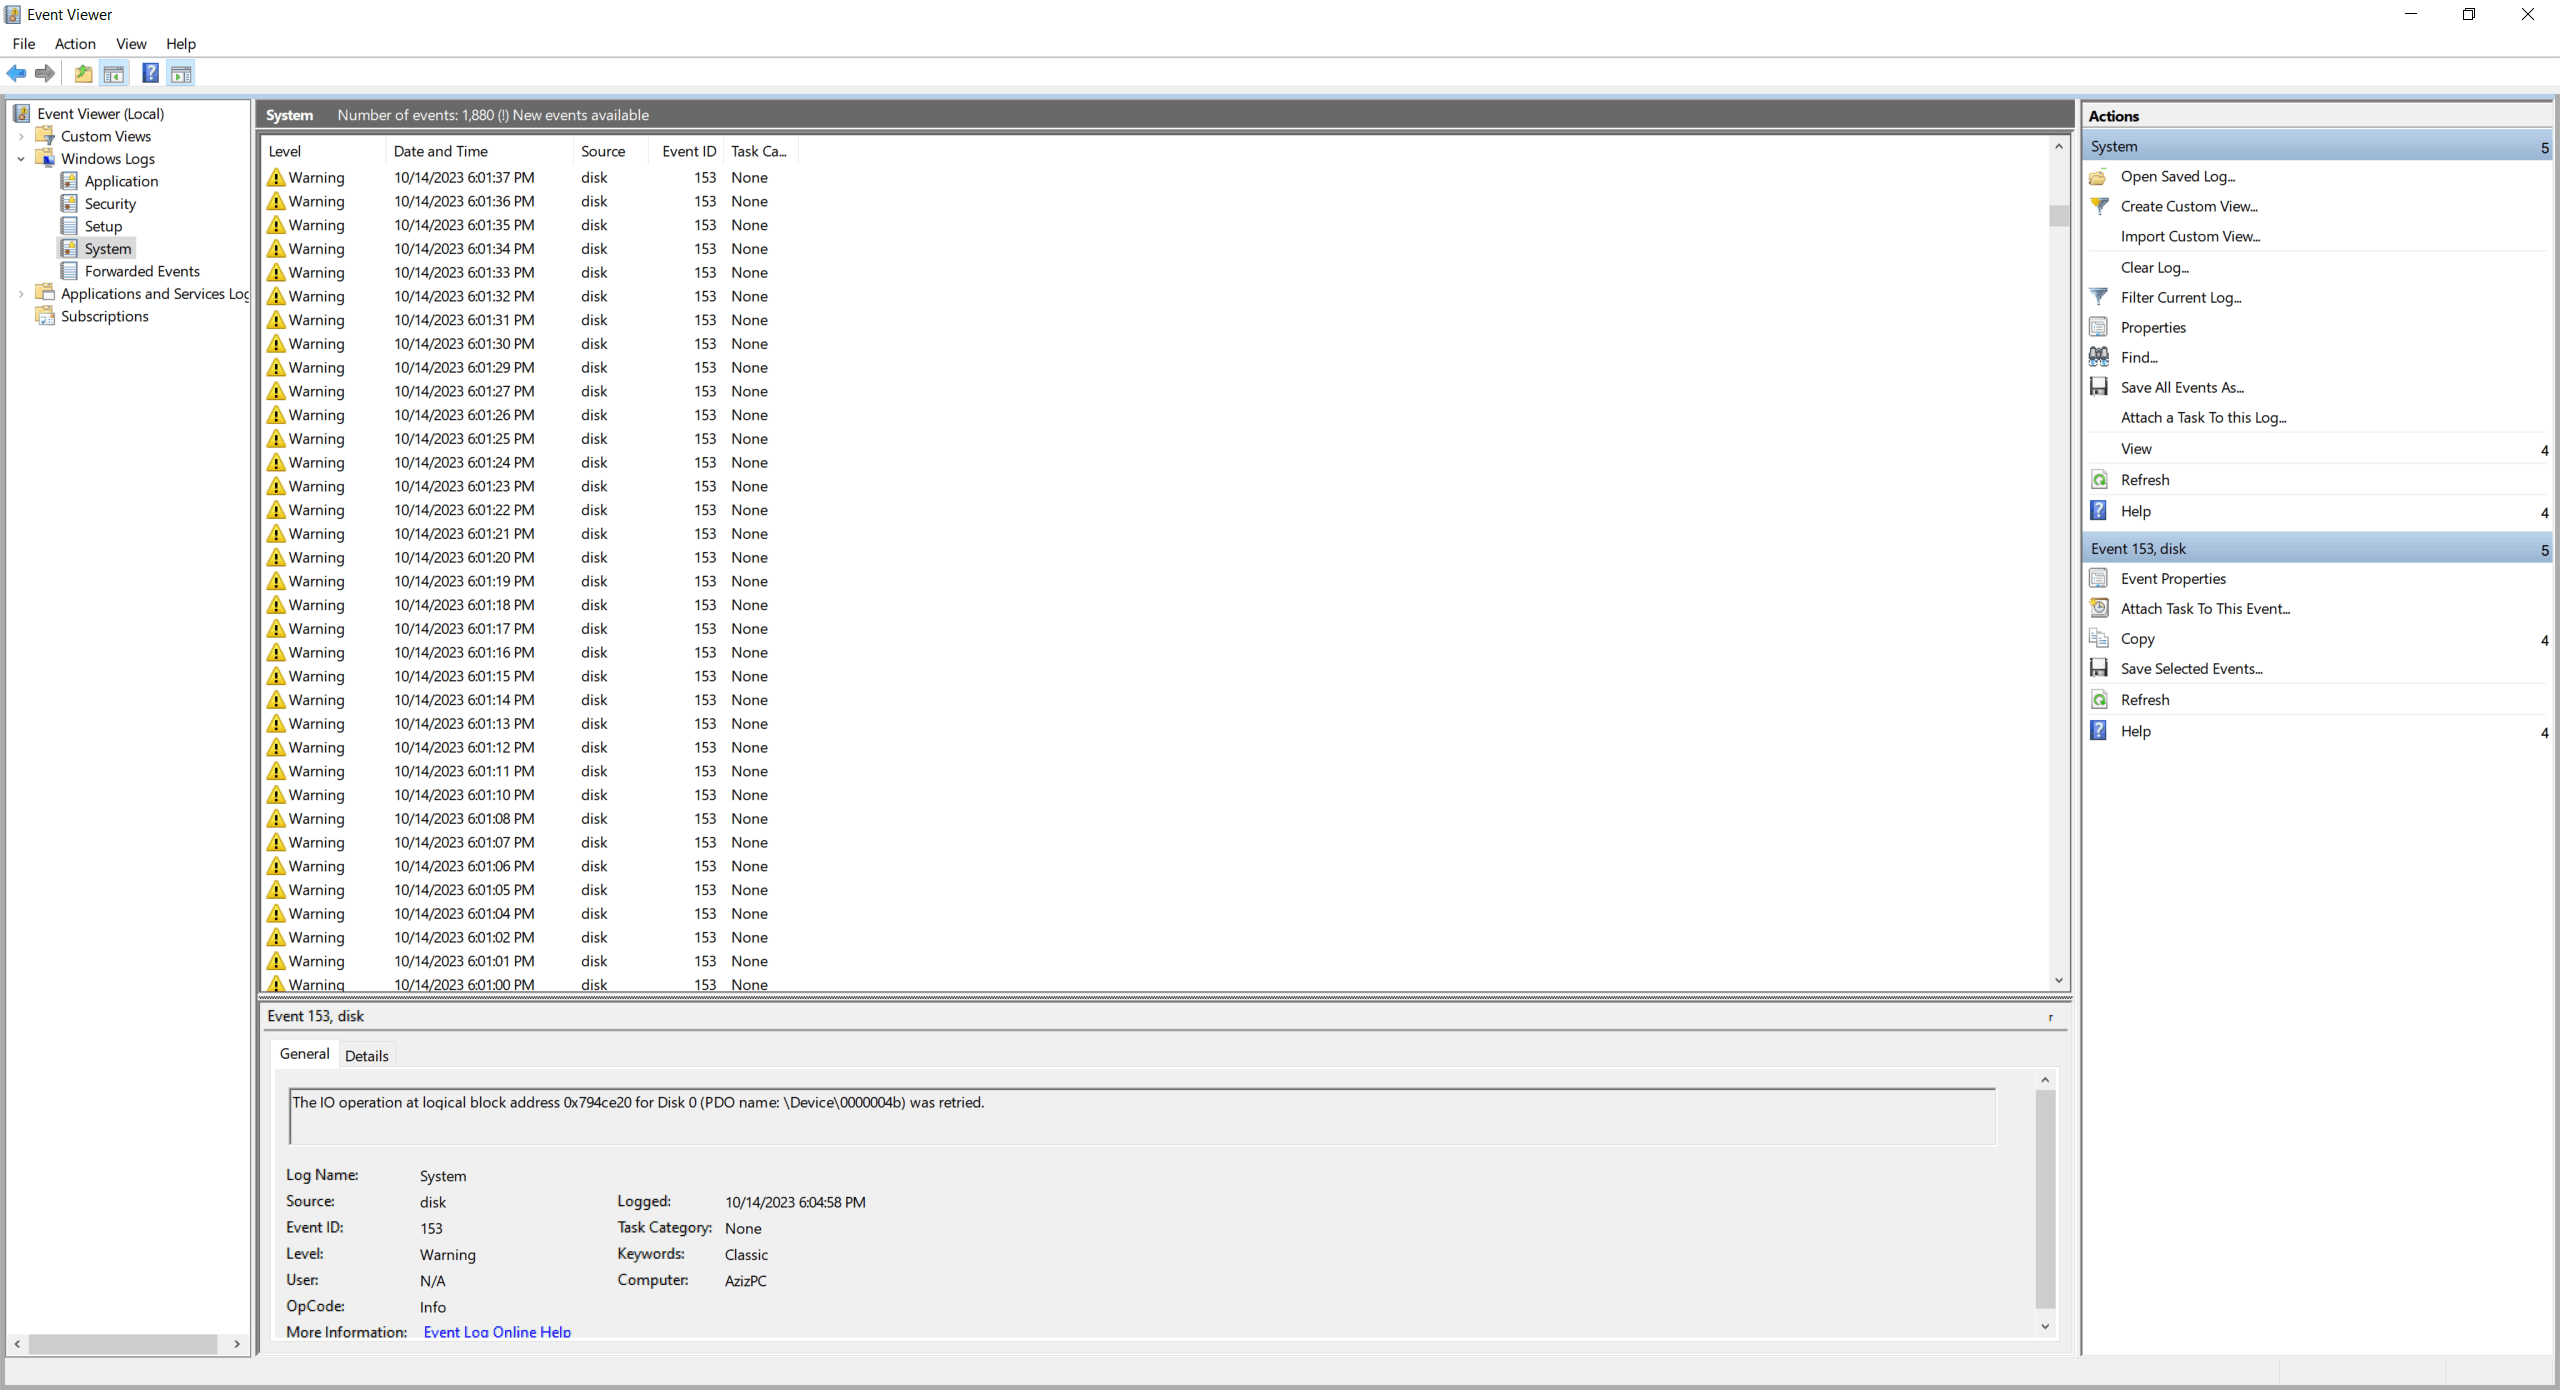Click Clear Log action
The height and width of the screenshot is (1390, 2560).
[2154, 267]
